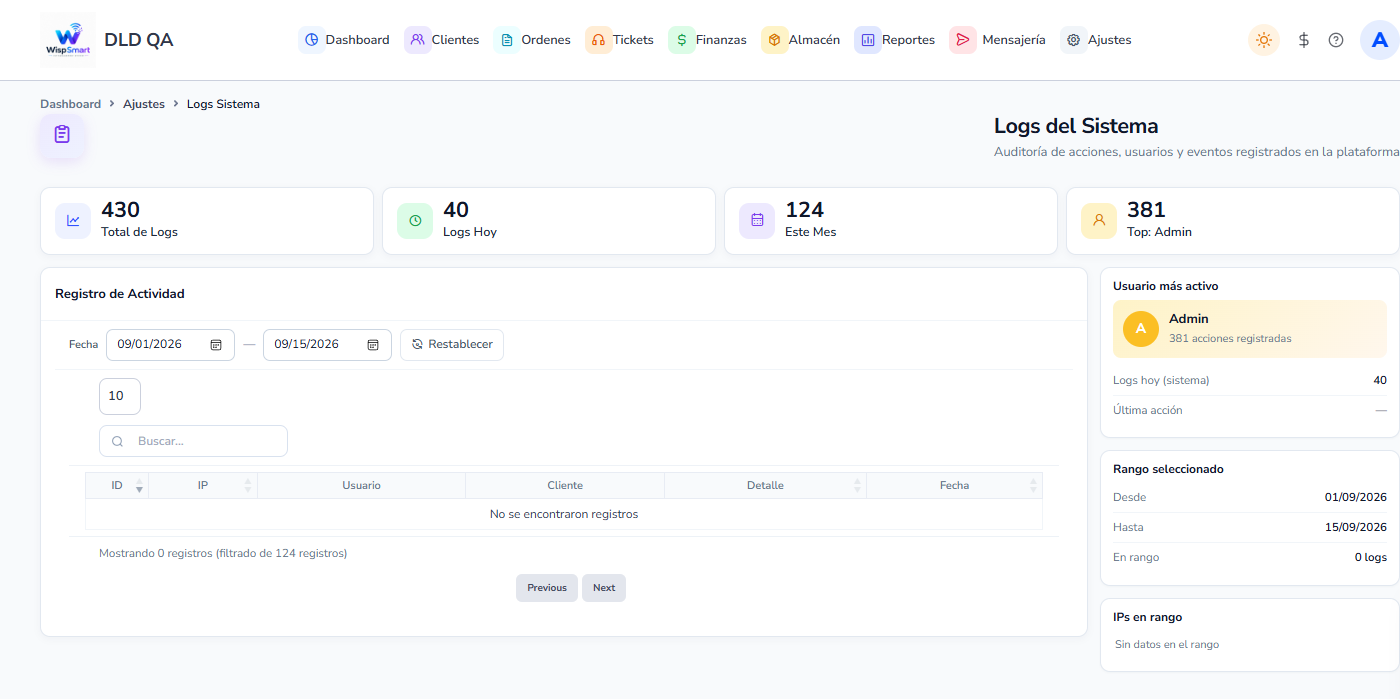
Task: Open the Clientes menu
Action: pyautogui.click(x=443, y=40)
